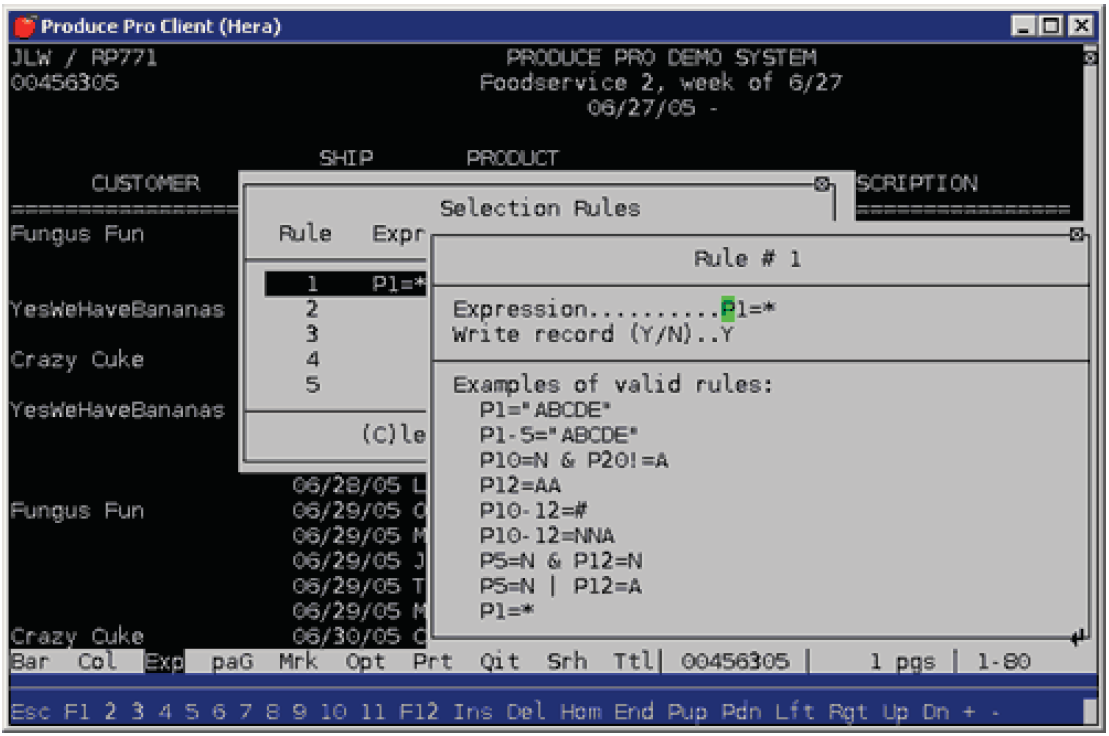1109x736 pixels.
Task: Click the F1 key on the key bar
Action: 77,711
